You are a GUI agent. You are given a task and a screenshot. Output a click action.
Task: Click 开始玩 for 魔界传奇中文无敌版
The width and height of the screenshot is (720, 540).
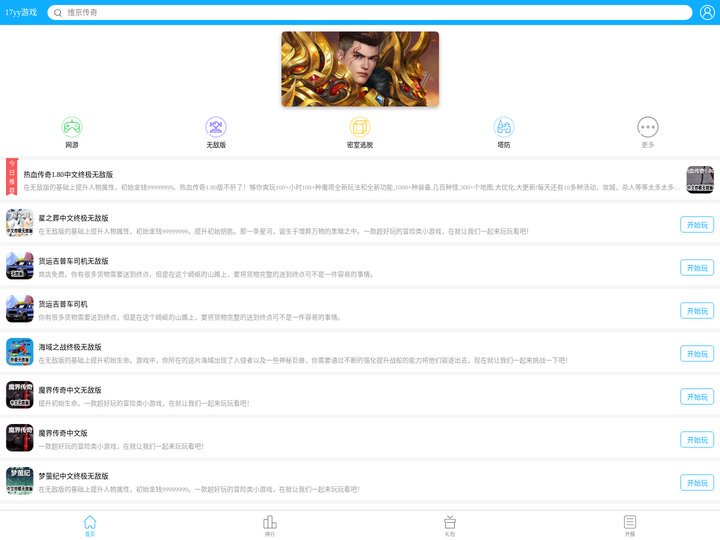pyautogui.click(x=697, y=397)
